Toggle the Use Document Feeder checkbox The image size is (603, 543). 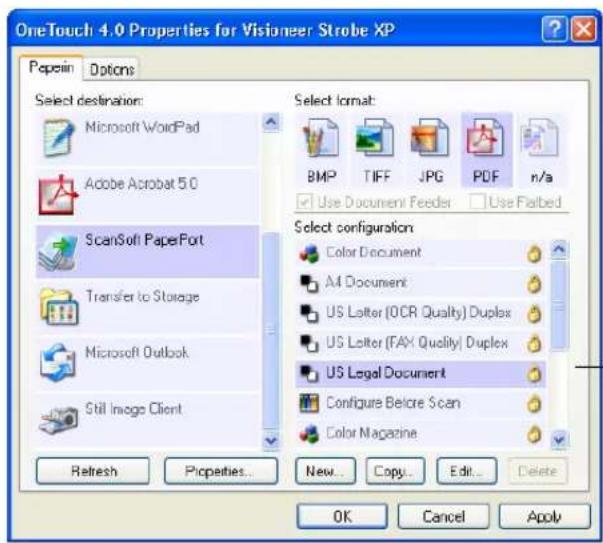pyautogui.click(x=304, y=202)
